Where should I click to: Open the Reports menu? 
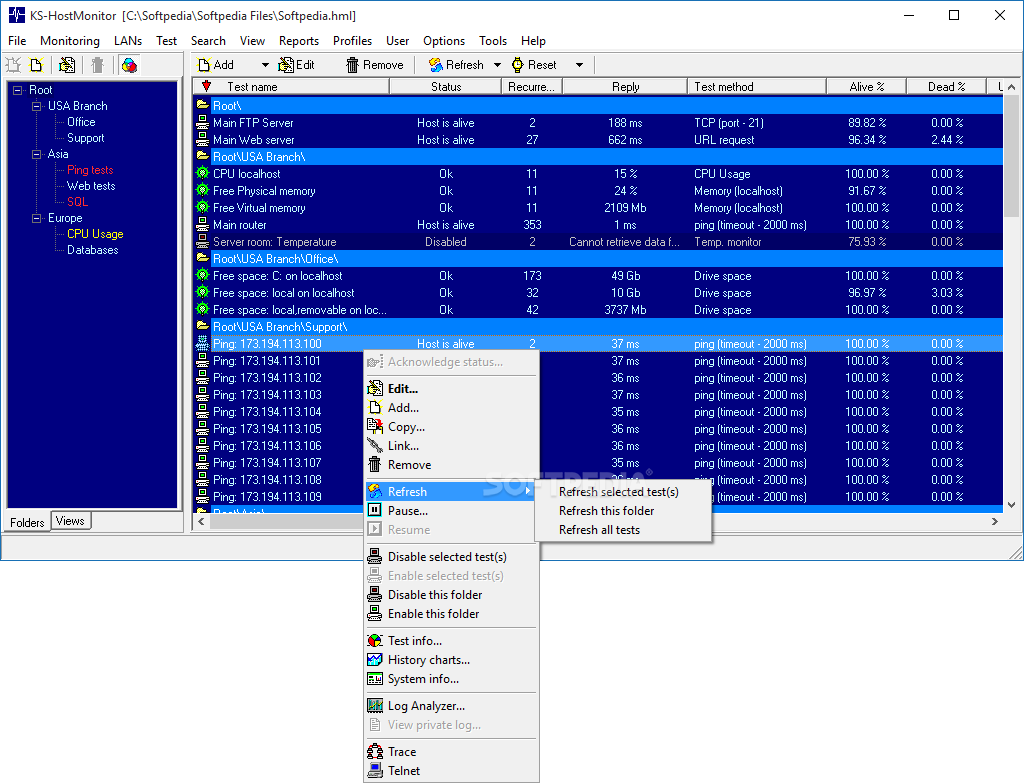299,40
